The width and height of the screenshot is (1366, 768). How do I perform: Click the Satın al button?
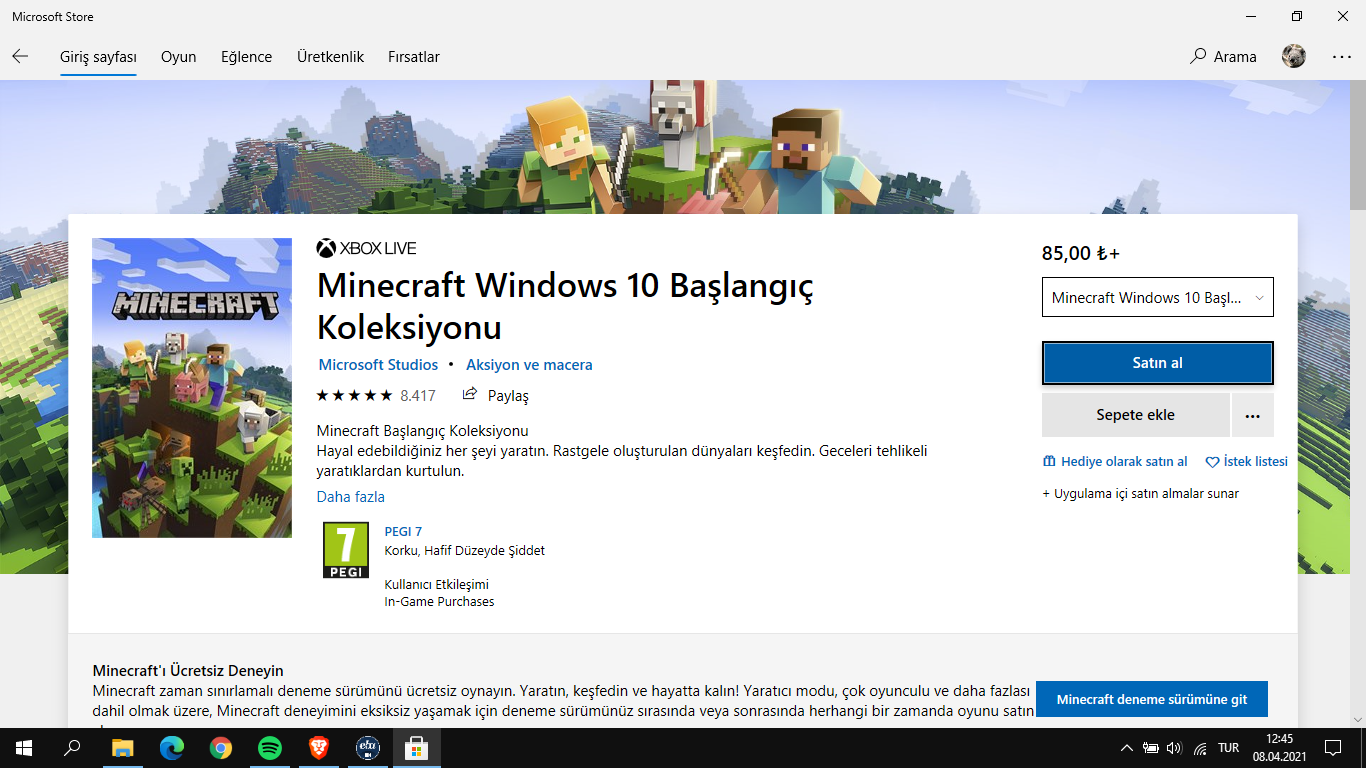[x=1158, y=363]
